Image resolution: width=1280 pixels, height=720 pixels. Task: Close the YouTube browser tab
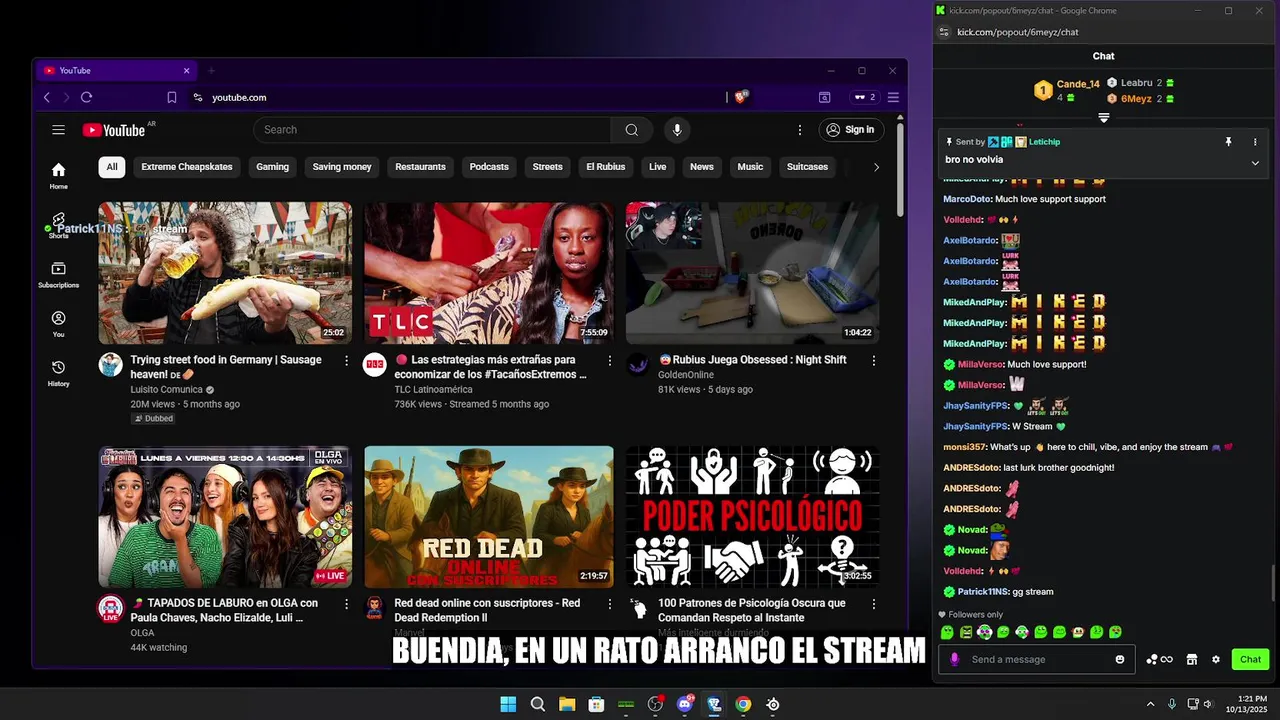tap(186, 71)
